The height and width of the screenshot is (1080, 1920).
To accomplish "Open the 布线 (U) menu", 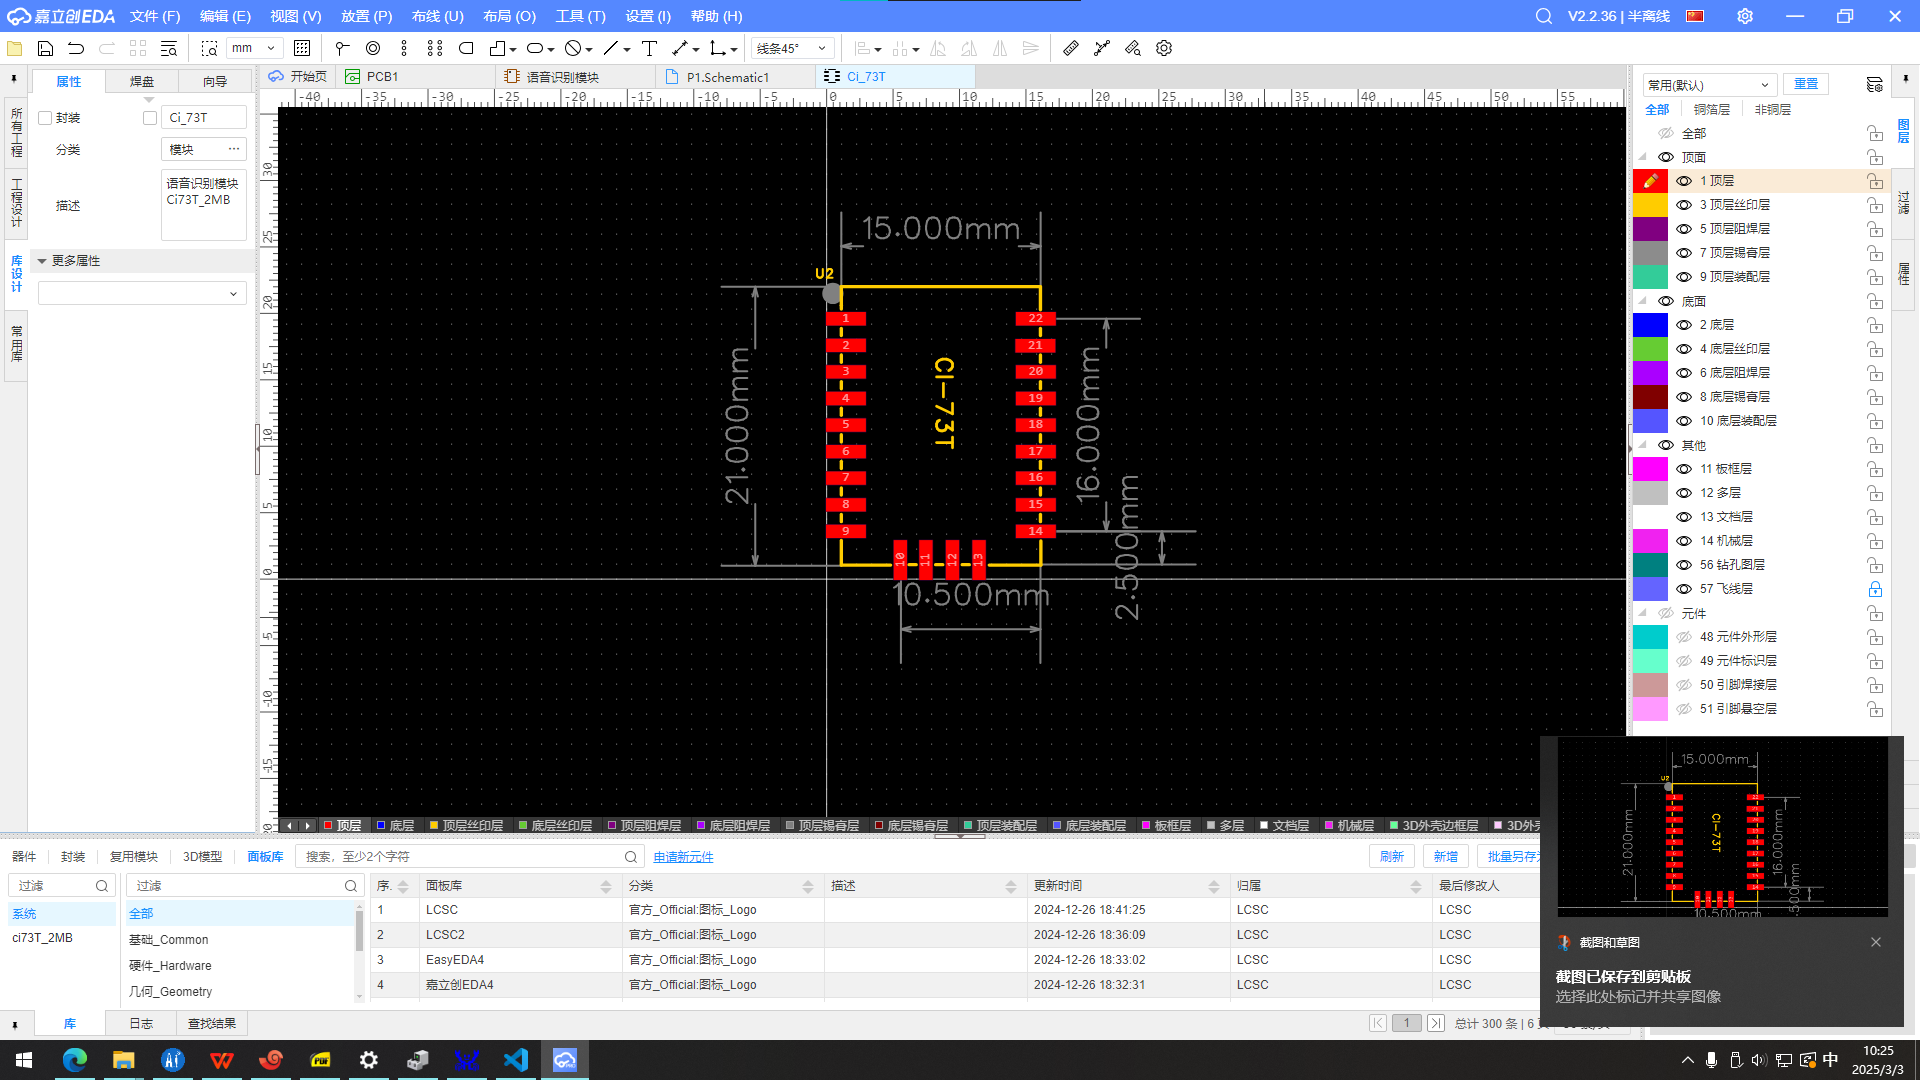I will pos(437,16).
